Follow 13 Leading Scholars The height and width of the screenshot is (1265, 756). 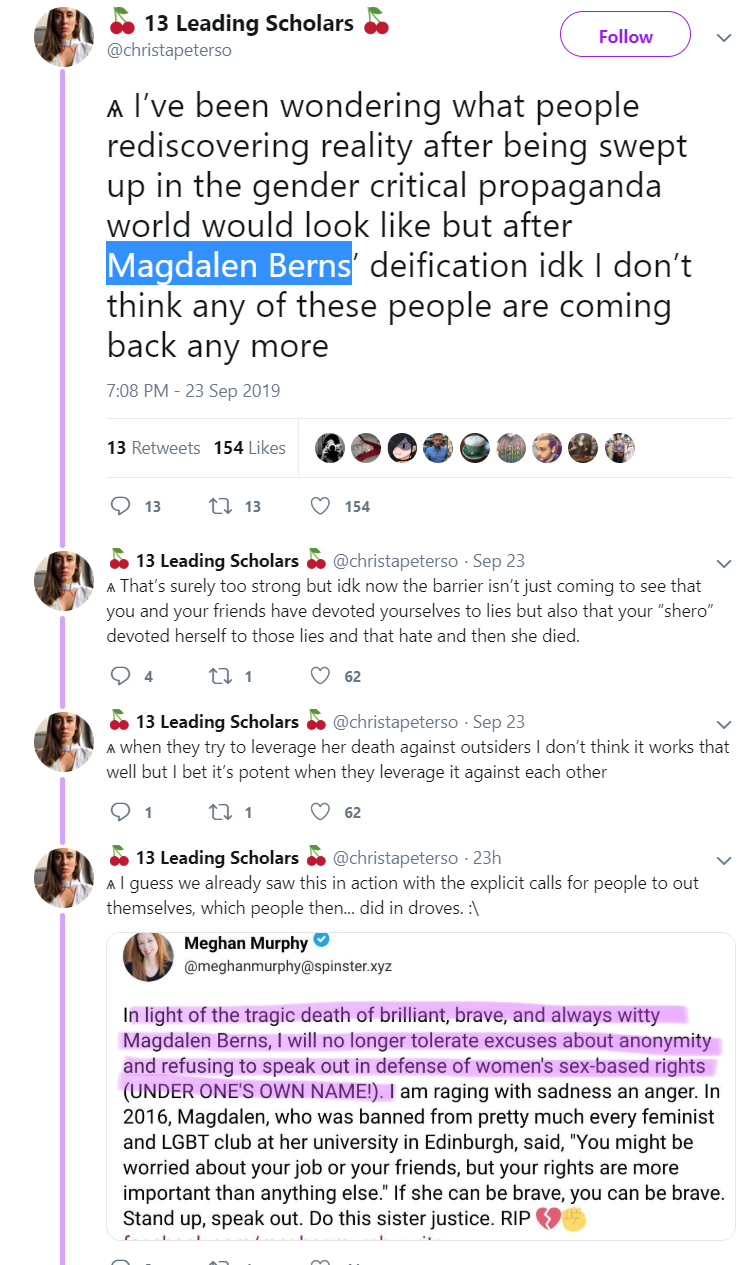coord(625,36)
